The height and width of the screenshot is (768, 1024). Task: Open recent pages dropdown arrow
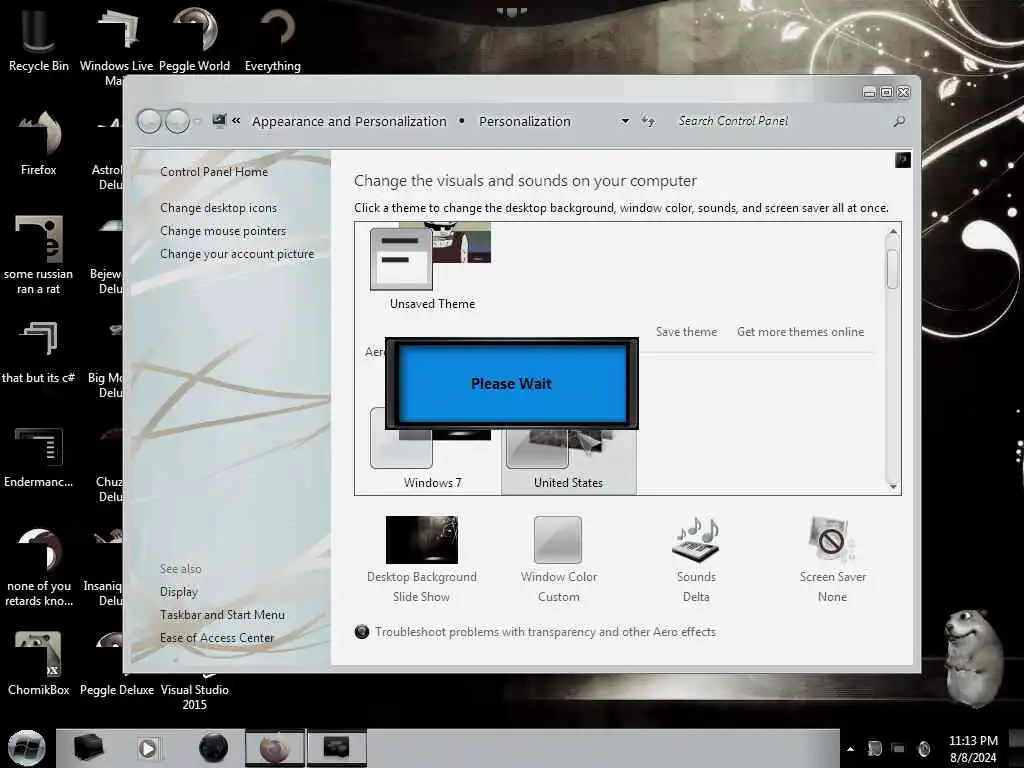[x=197, y=121]
